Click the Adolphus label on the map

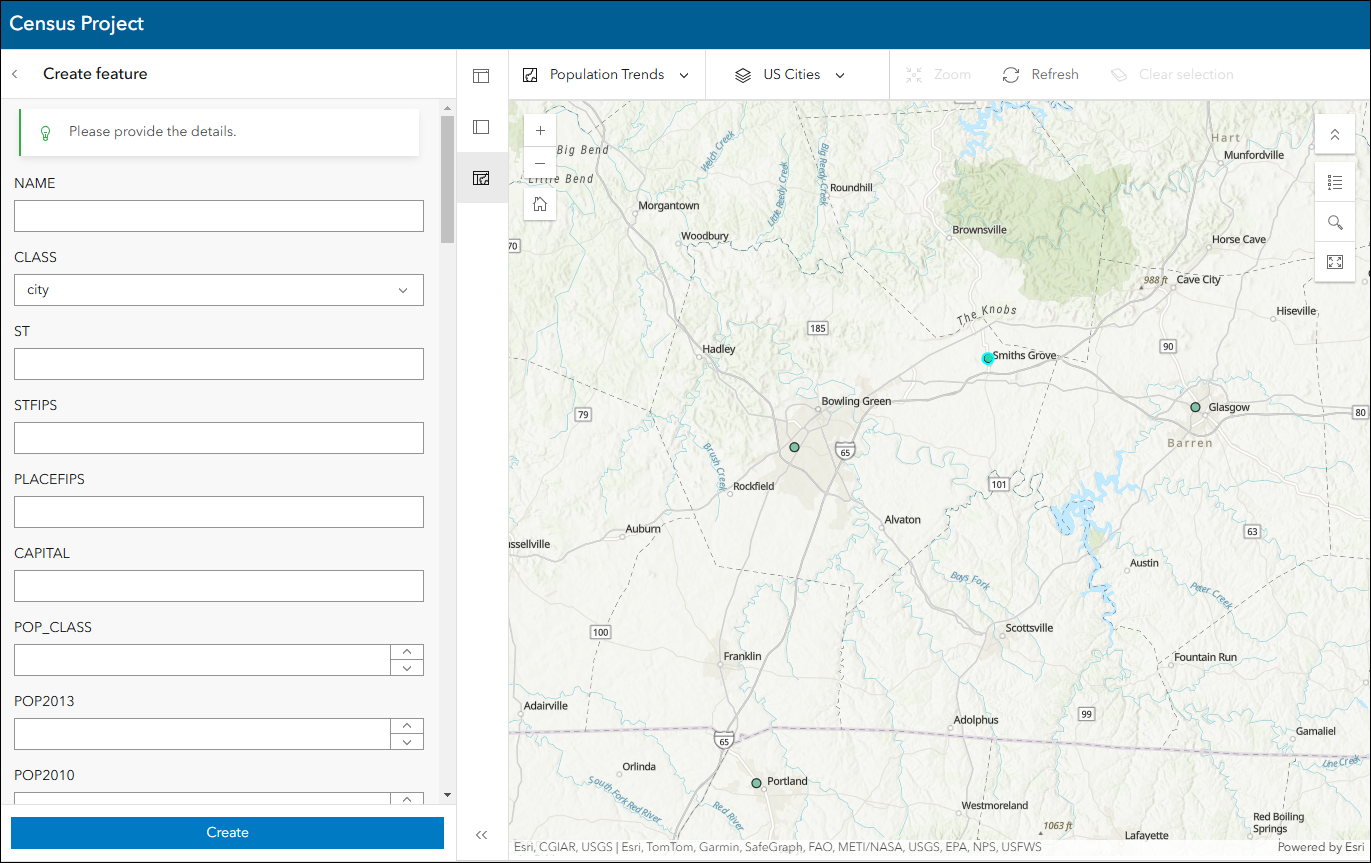976,720
